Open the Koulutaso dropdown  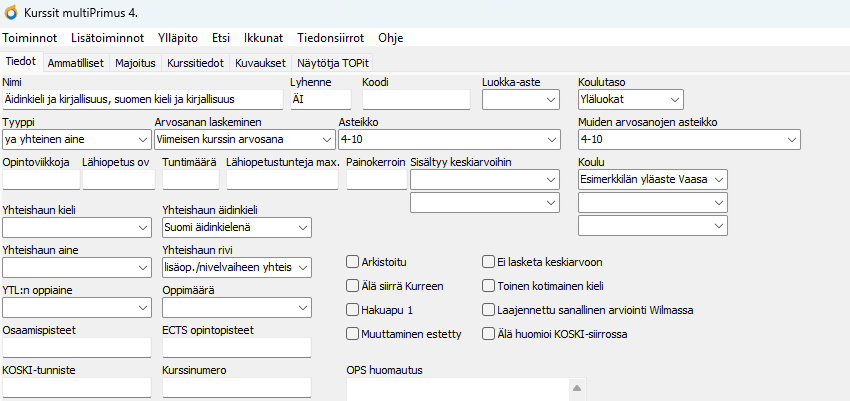click(x=675, y=99)
